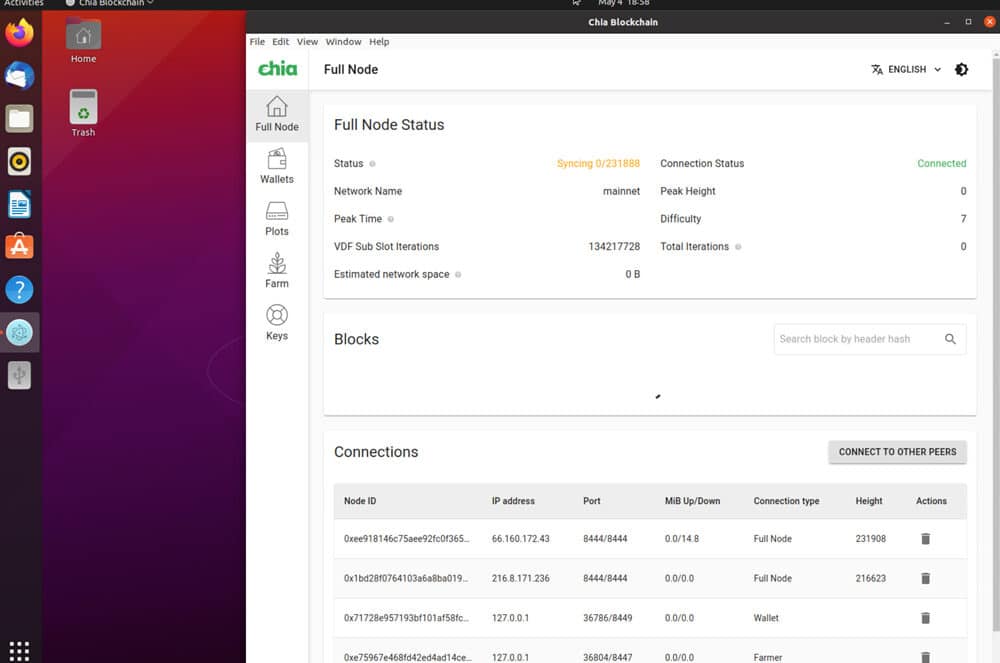The width and height of the screenshot is (1000, 663).
Task: Focus the Search block by header hash field
Action: pos(858,339)
